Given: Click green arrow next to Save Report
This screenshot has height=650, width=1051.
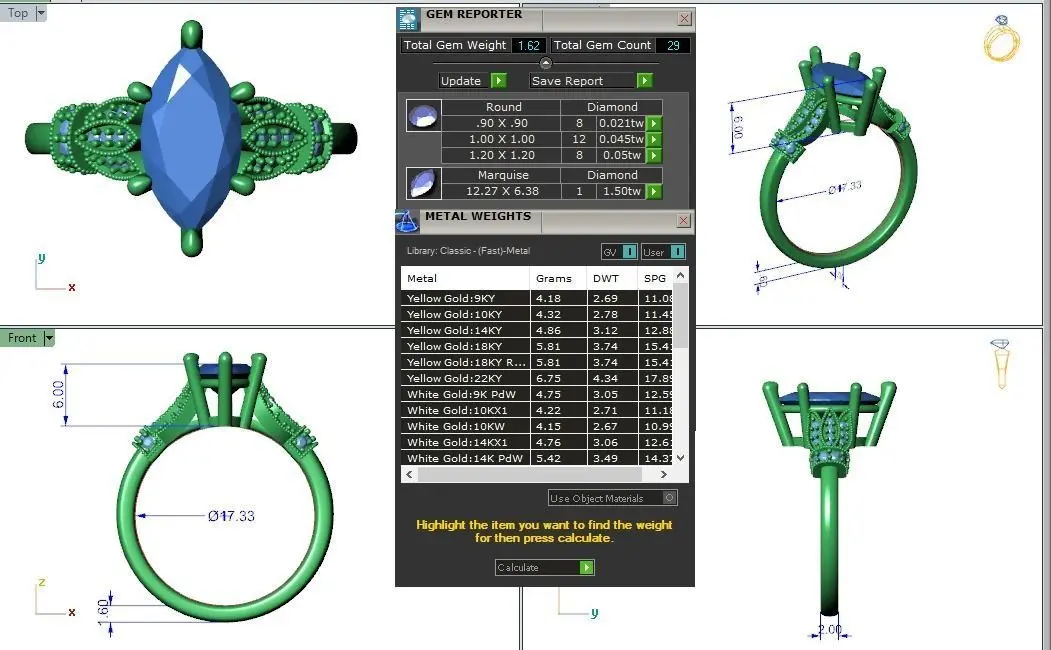Looking at the screenshot, I should (644, 80).
